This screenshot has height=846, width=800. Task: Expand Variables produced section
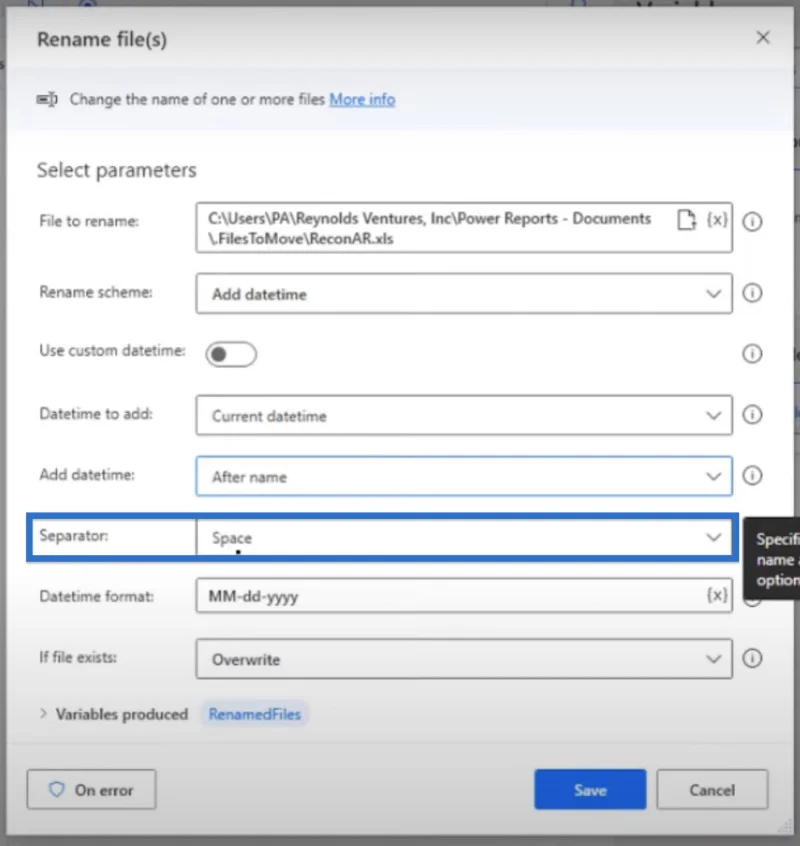[x=43, y=714]
